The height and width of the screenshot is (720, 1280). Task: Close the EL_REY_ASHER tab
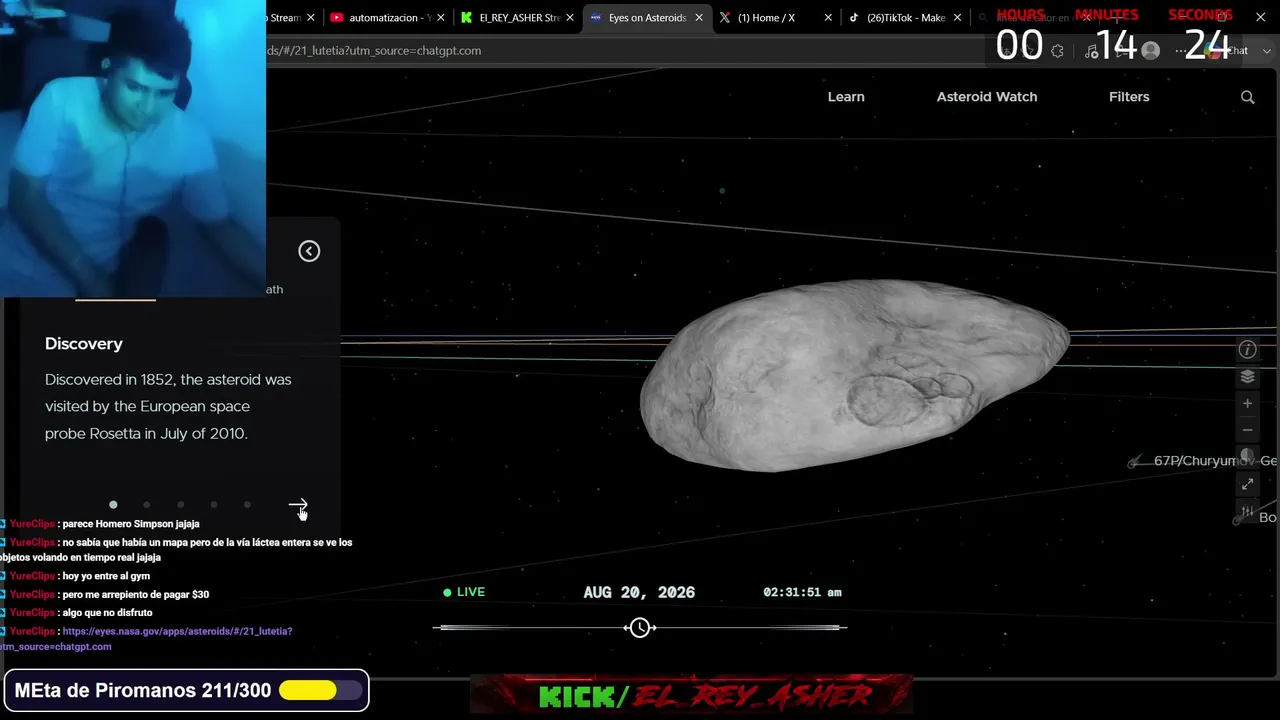(x=570, y=18)
